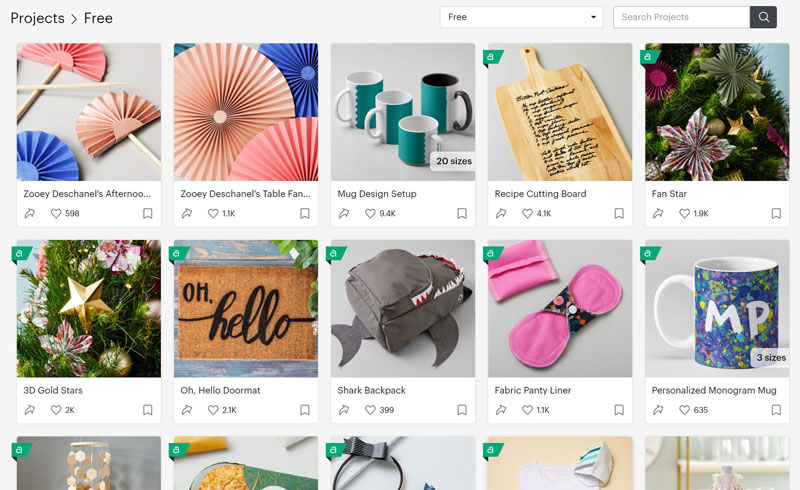Click the Cricut Access badge on Shark Backpack
800x490 pixels.
[x=335, y=254]
